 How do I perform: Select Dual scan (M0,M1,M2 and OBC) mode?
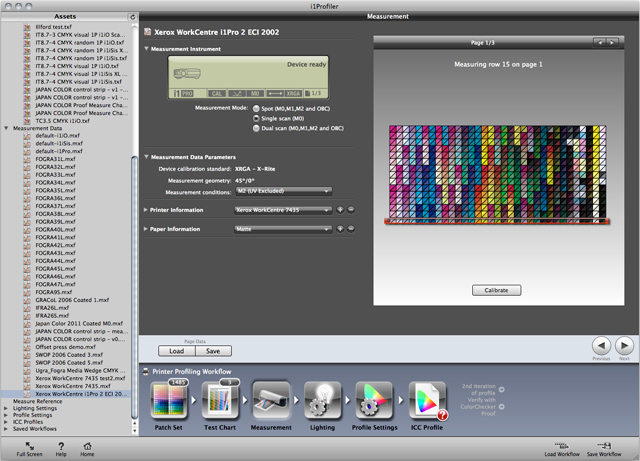tap(256, 128)
